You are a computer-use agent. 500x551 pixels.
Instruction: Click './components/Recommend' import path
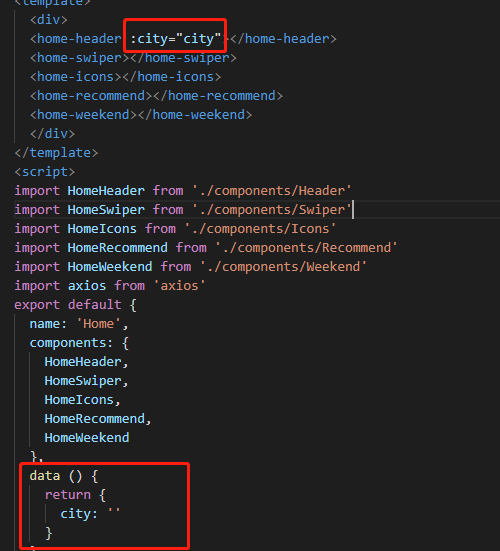click(x=306, y=247)
